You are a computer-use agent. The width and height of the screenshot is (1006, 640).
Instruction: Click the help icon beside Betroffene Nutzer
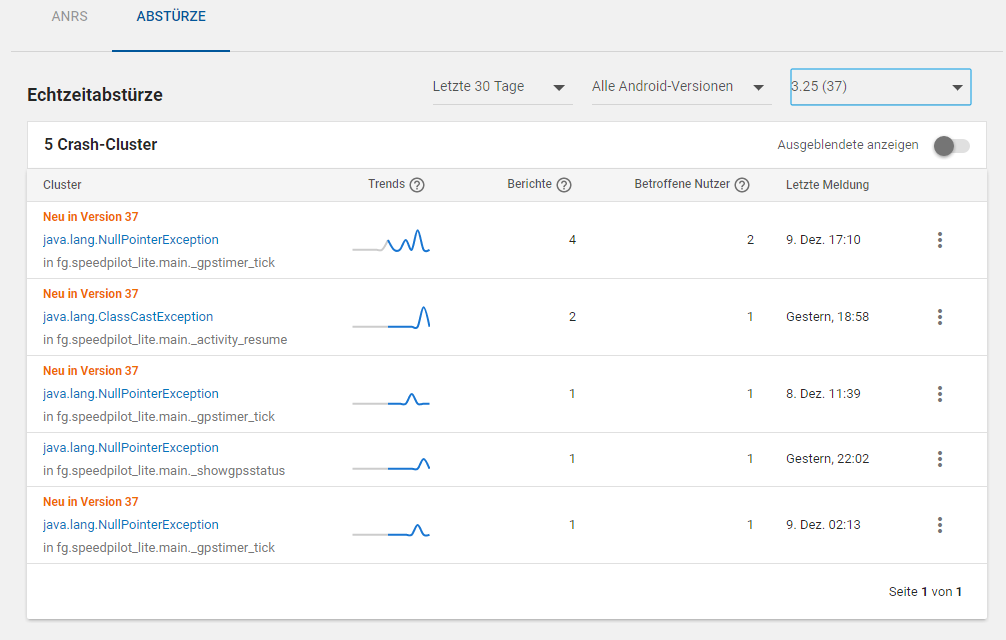point(742,185)
